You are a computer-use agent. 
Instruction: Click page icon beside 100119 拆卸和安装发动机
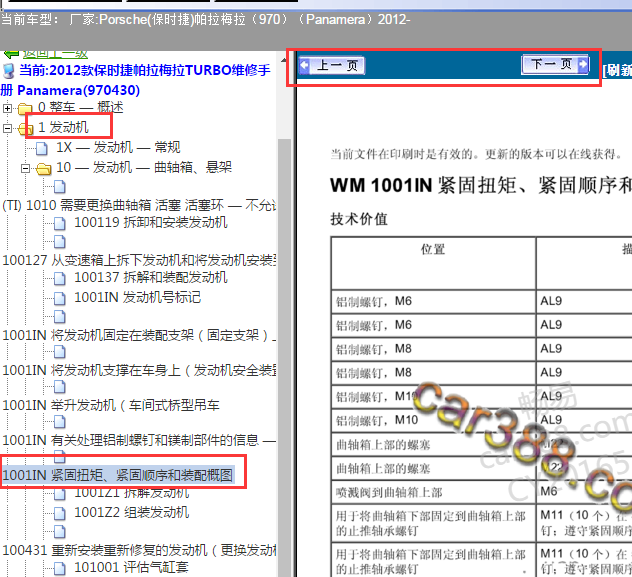(60, 223)
